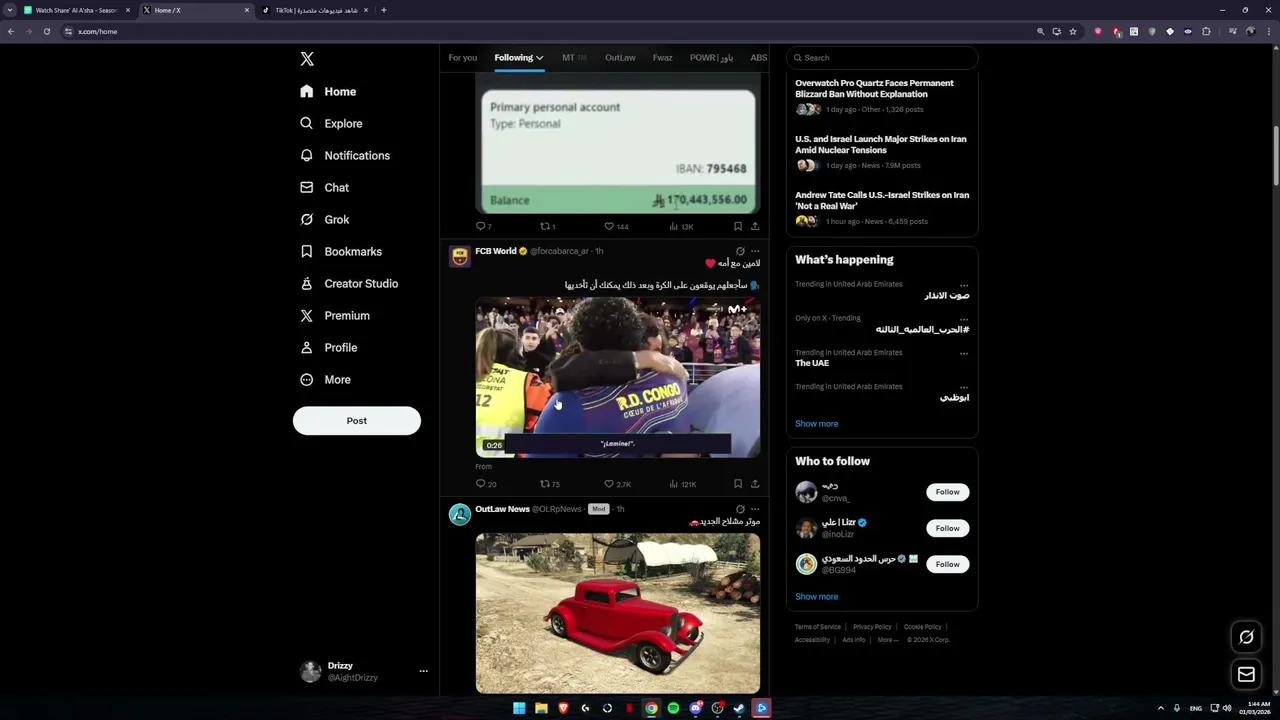Click Grok explain icon on OutLaw News post
The height and width of the screenshot is (720, 1280).
[740, 509]
